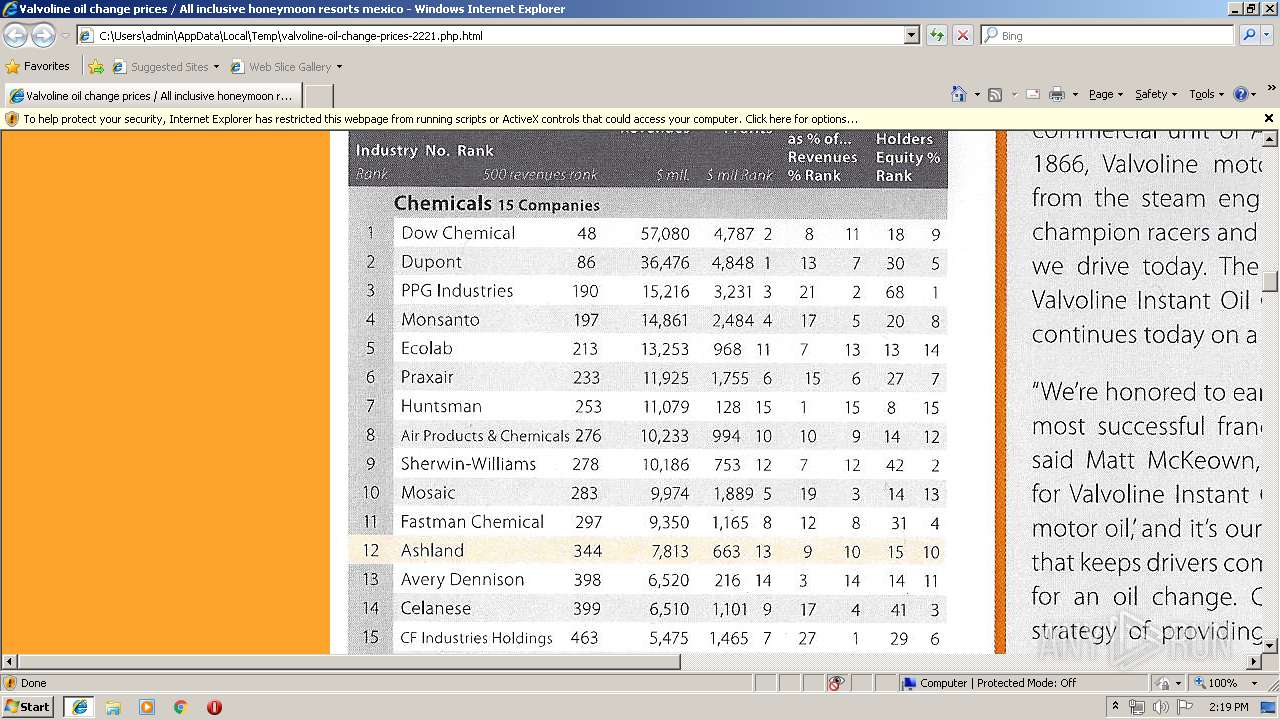This screenshot has height=720, width=1280.
Task: Click the volume speaker tray icon
Action: click(1160, 707)
